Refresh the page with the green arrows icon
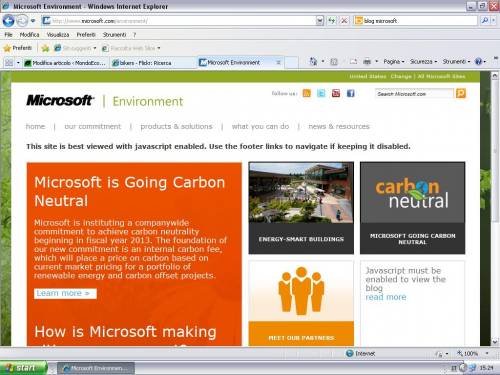Image resolution: width=500 pixels, height=375 pixels. click(x=331, y=21)
